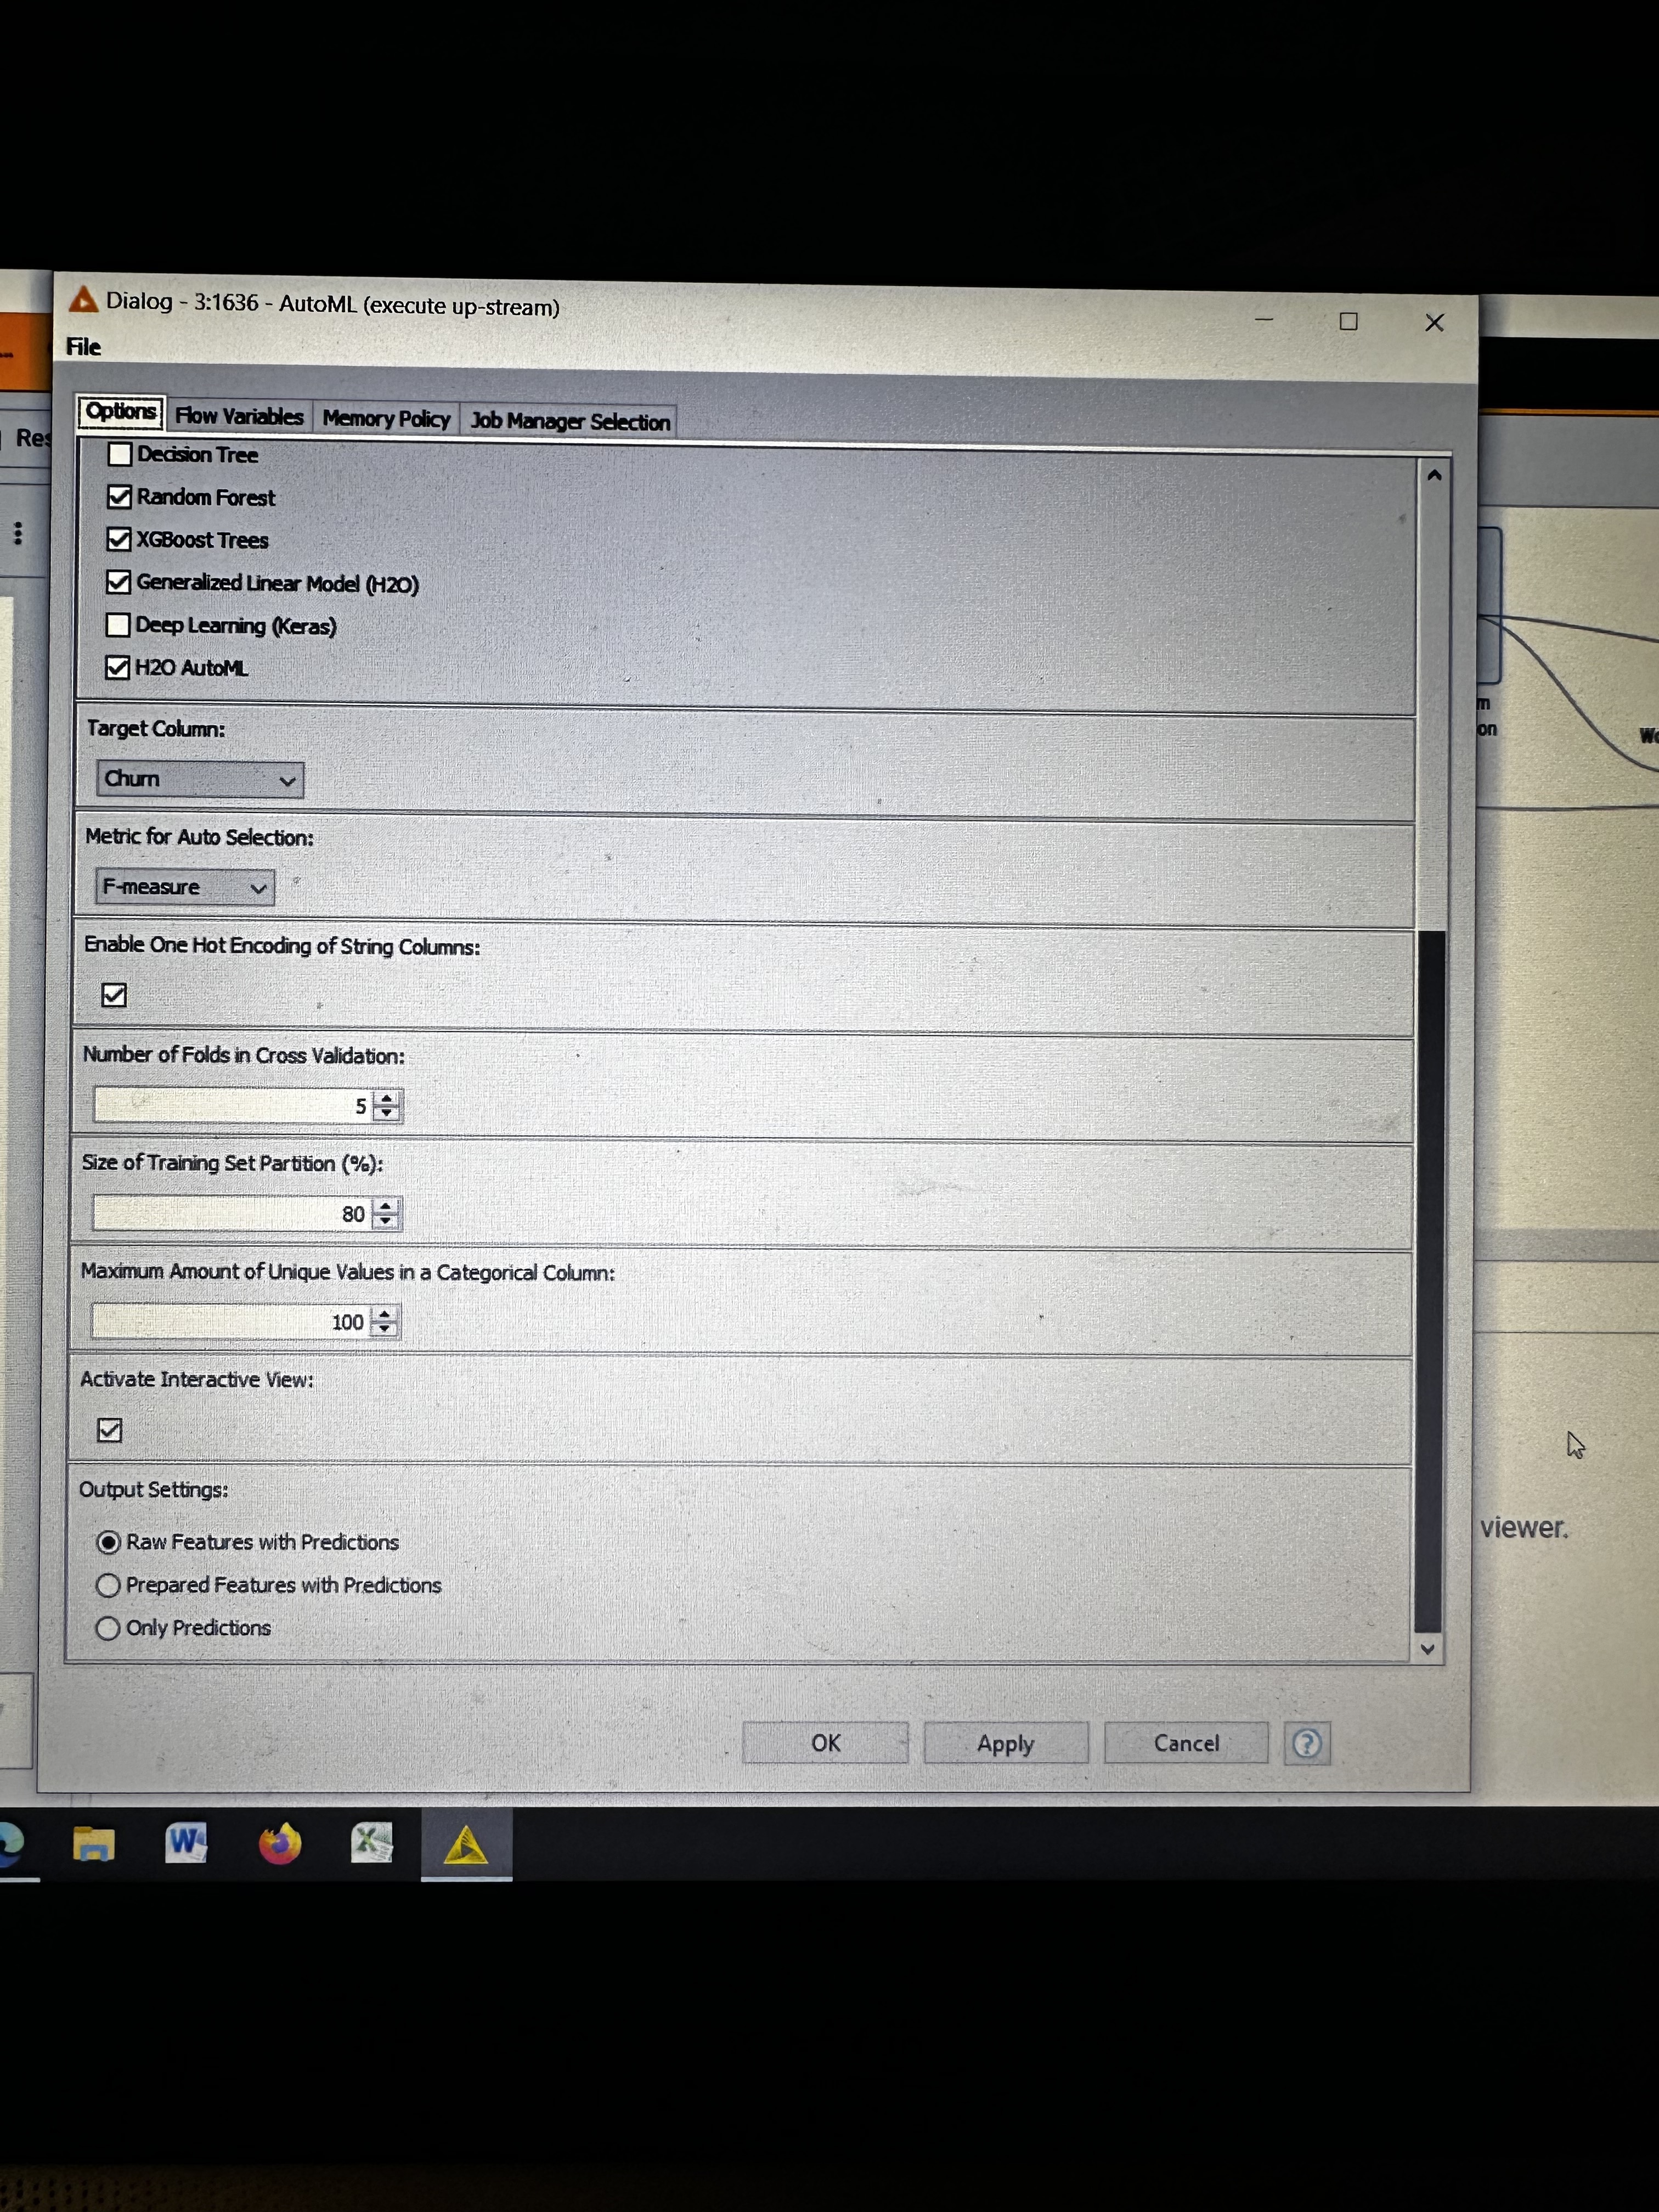This screenshot has width=1659, height=2212.
Task: Click the Maximum Unique Values input field
Action: pyautogui.click(x=230, y=1322)
